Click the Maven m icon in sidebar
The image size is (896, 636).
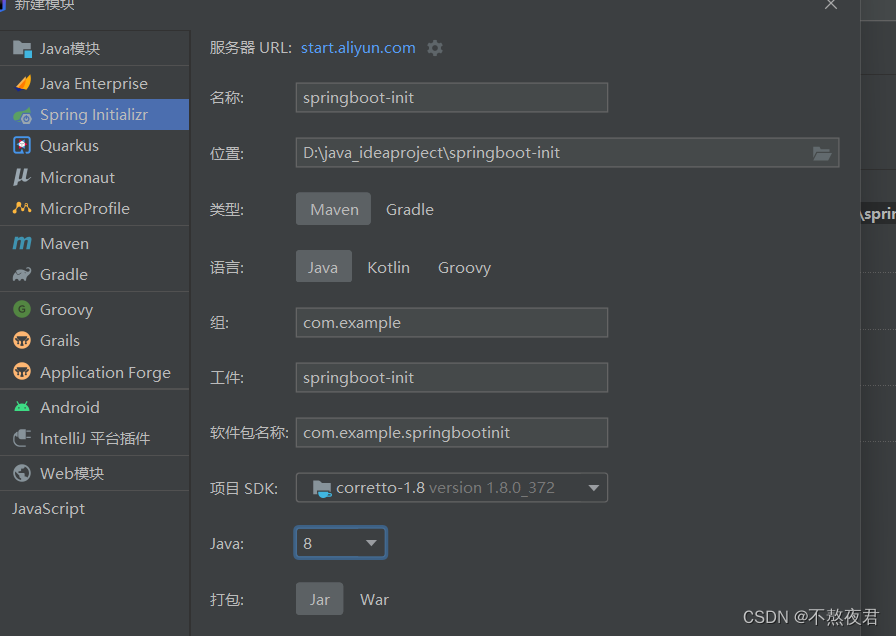tap(22, 243)
